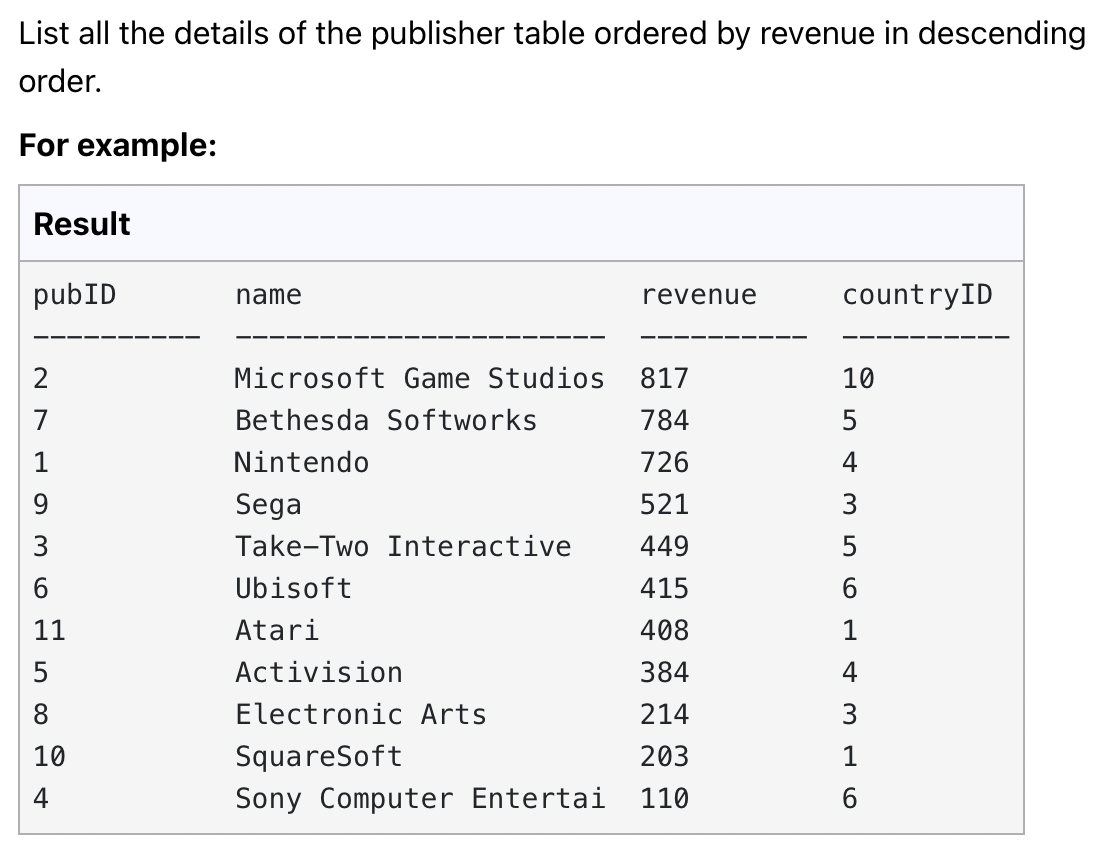Click revenue value 110
1108x868 pixels.
pyautogui.click(x=664, y=798)
